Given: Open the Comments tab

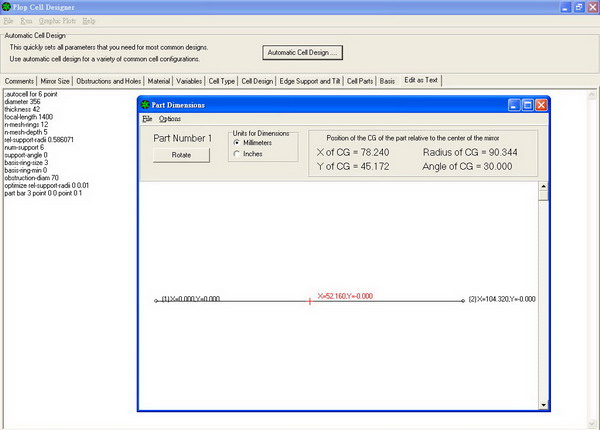Looking at the screenshot, I should click(x=20, y=81).
